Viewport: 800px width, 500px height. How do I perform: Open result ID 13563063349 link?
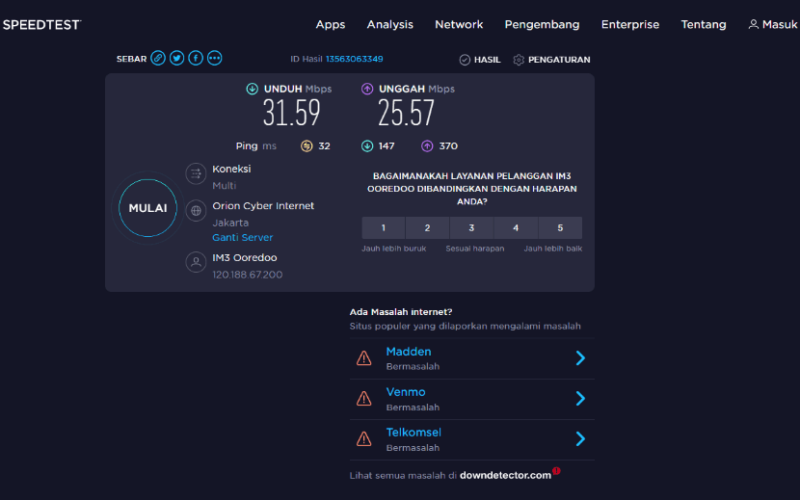coord(354,59)
